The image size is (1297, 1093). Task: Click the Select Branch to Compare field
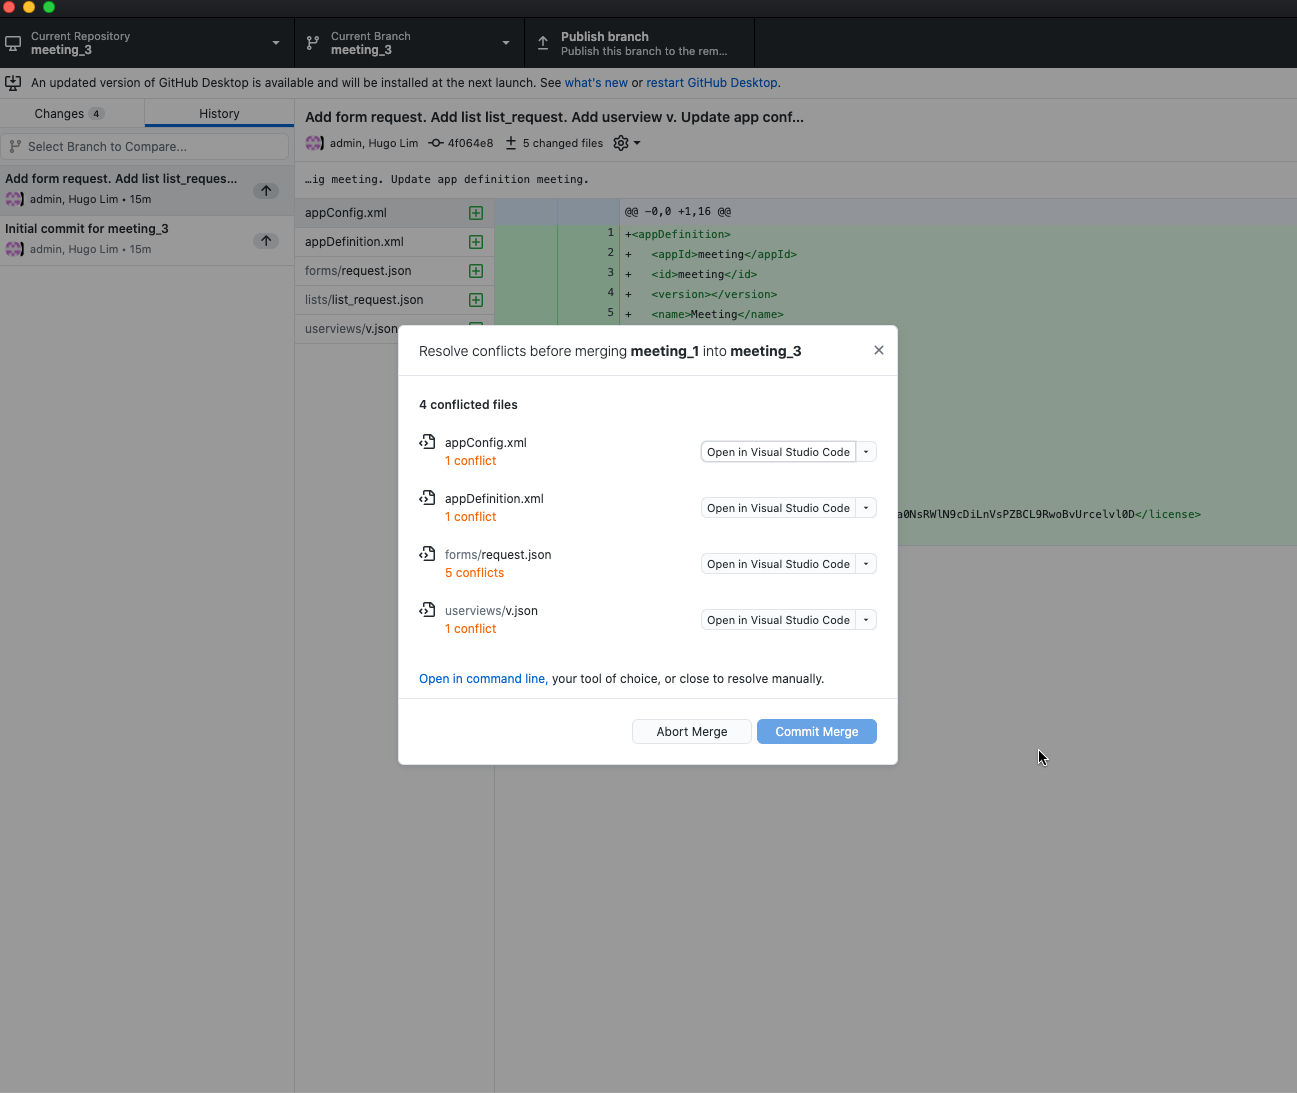(x=145, y=147)
